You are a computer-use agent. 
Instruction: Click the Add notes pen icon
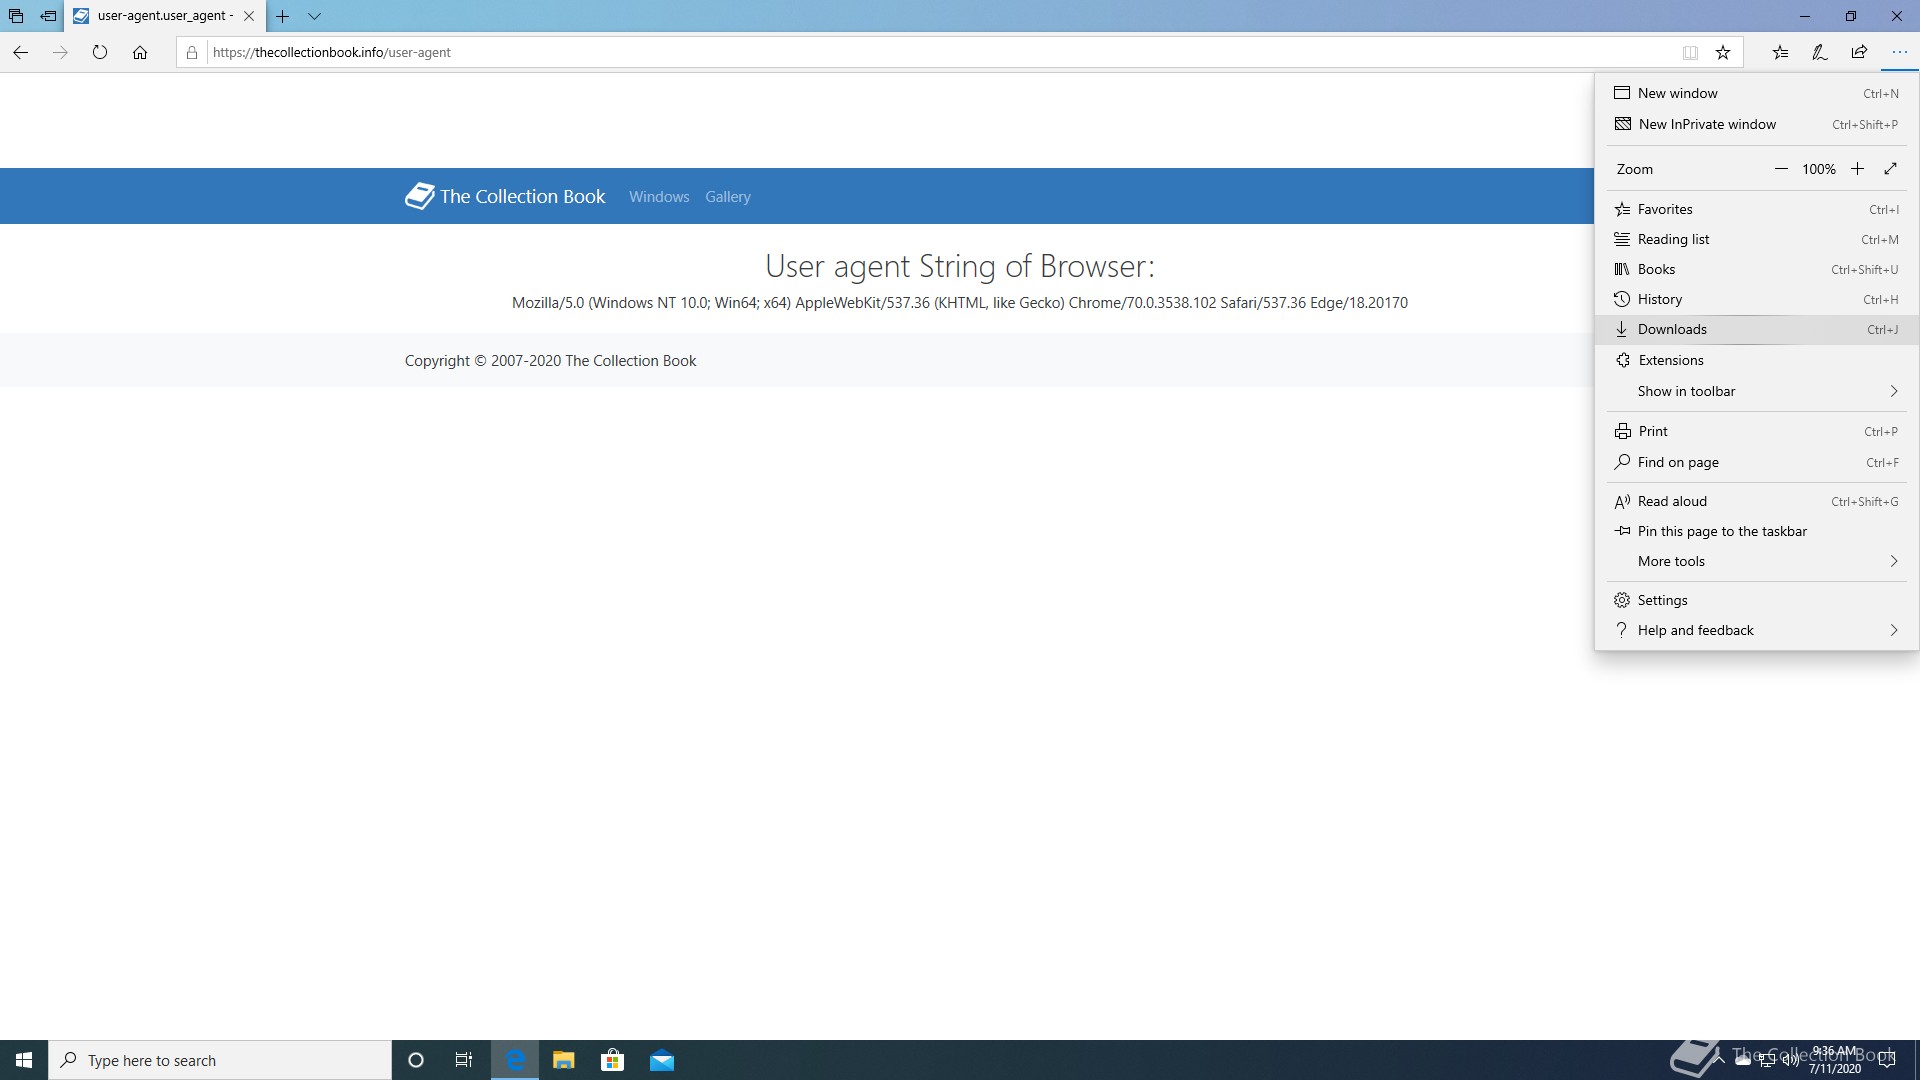[x=1820, y=52]
